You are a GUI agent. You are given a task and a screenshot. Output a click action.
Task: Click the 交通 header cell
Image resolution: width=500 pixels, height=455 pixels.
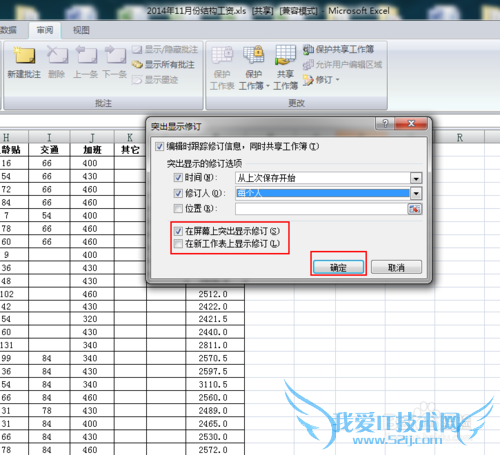tap(49, 150)
